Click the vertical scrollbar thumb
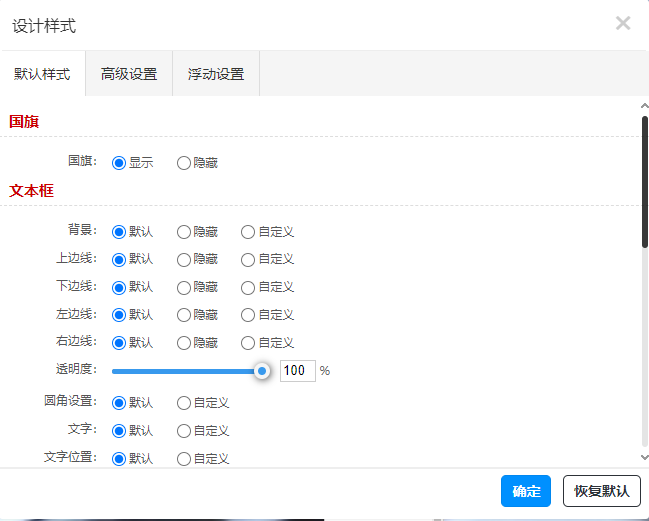649x521 pixels. tap(645, 182)
